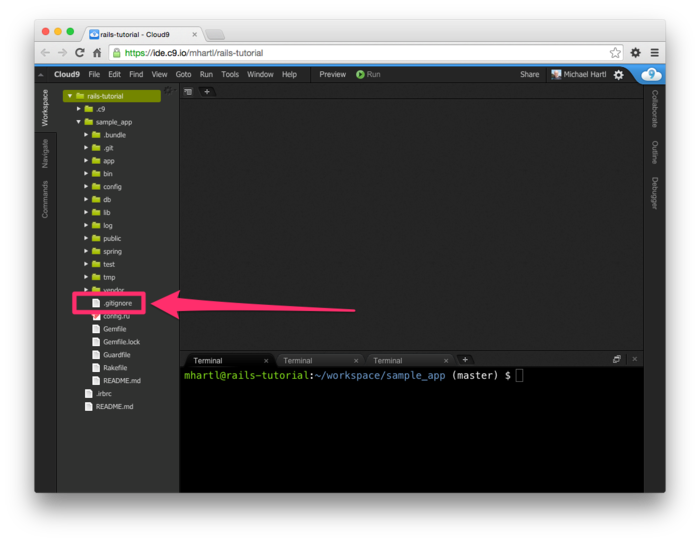Expand the app folder
This screenshot has width=700, height=542.
click(86, 161)
